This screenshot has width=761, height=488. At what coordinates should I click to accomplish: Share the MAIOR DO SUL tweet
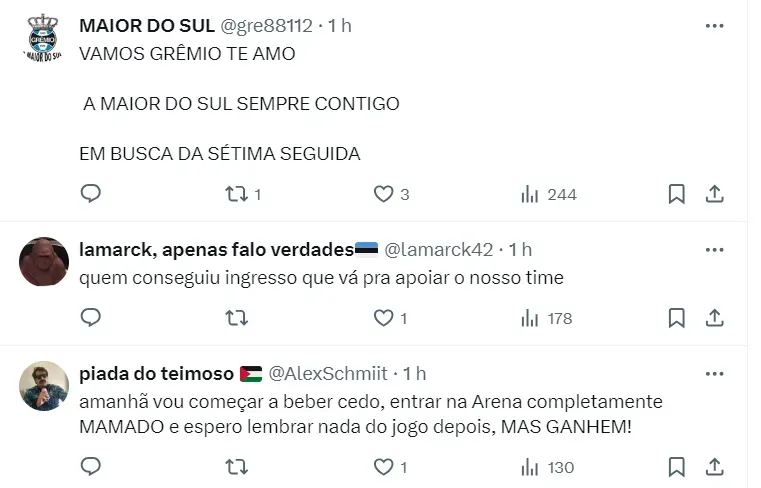(x=715, y=194)
